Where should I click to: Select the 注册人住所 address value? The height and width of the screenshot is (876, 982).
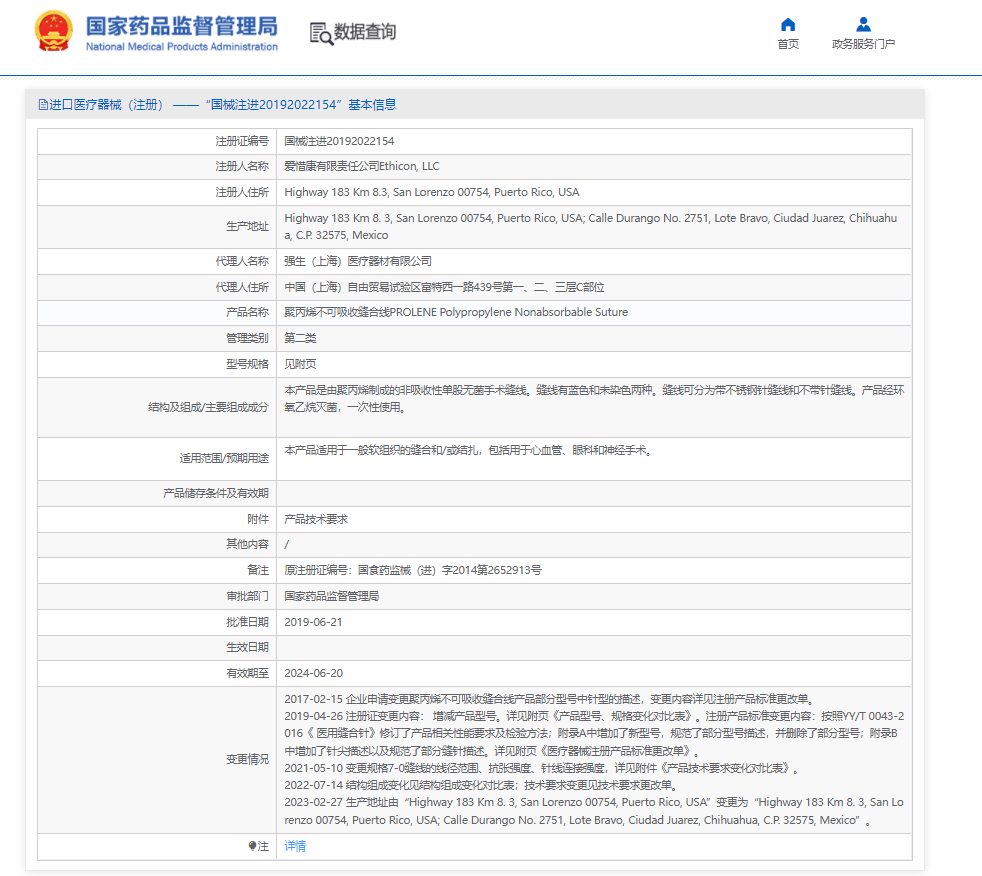[432, 192]
